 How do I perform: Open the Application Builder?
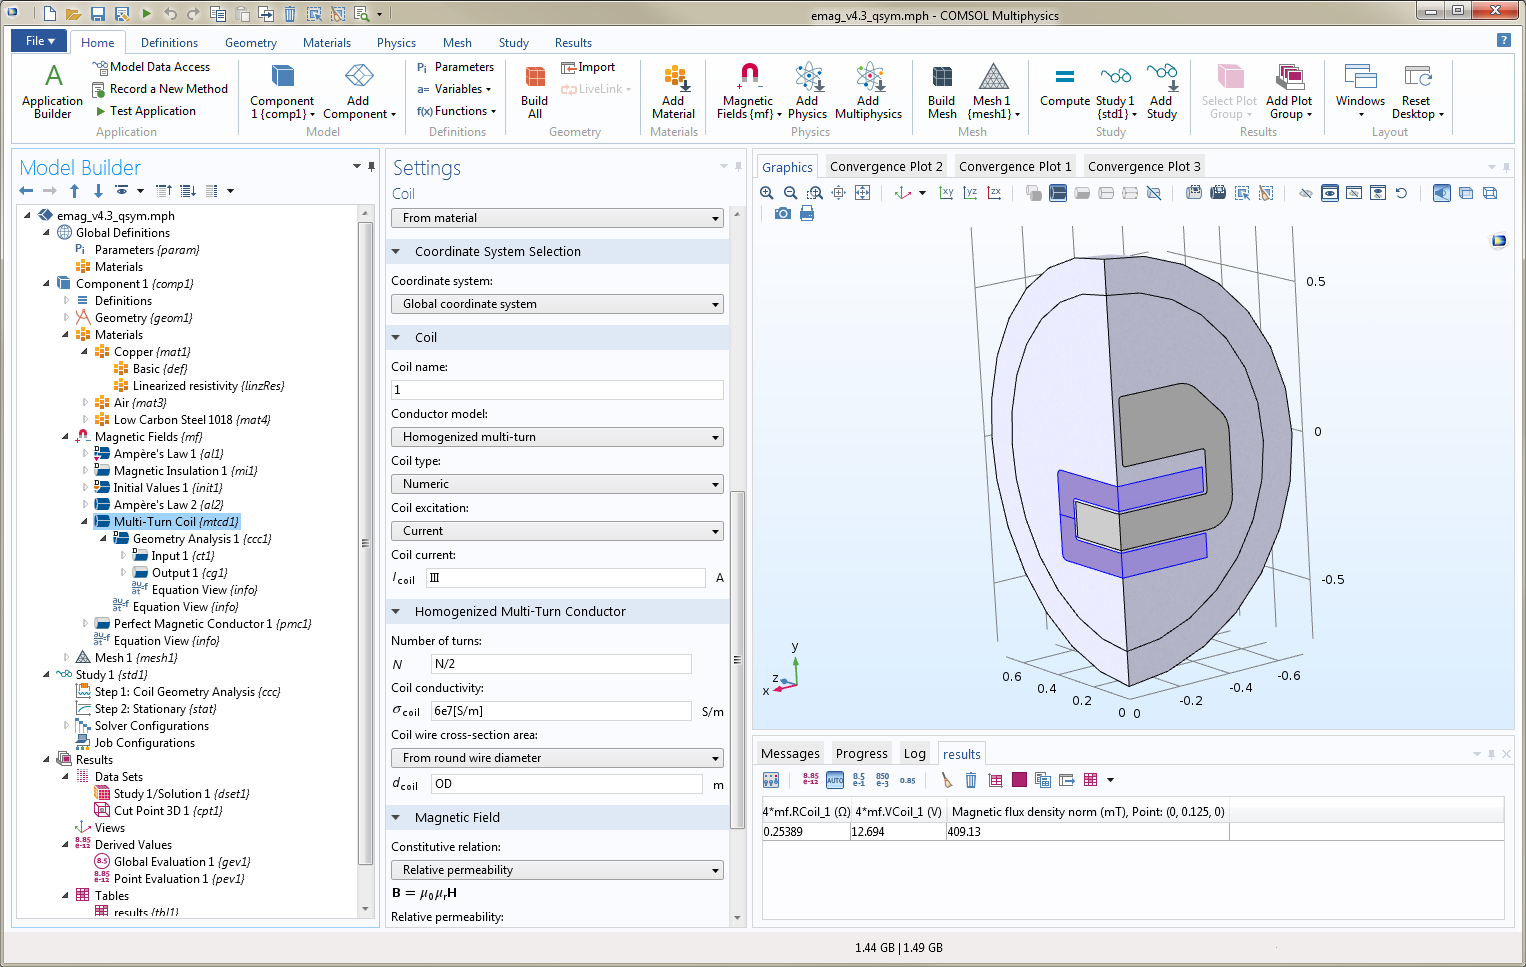(x=52, y=90)
